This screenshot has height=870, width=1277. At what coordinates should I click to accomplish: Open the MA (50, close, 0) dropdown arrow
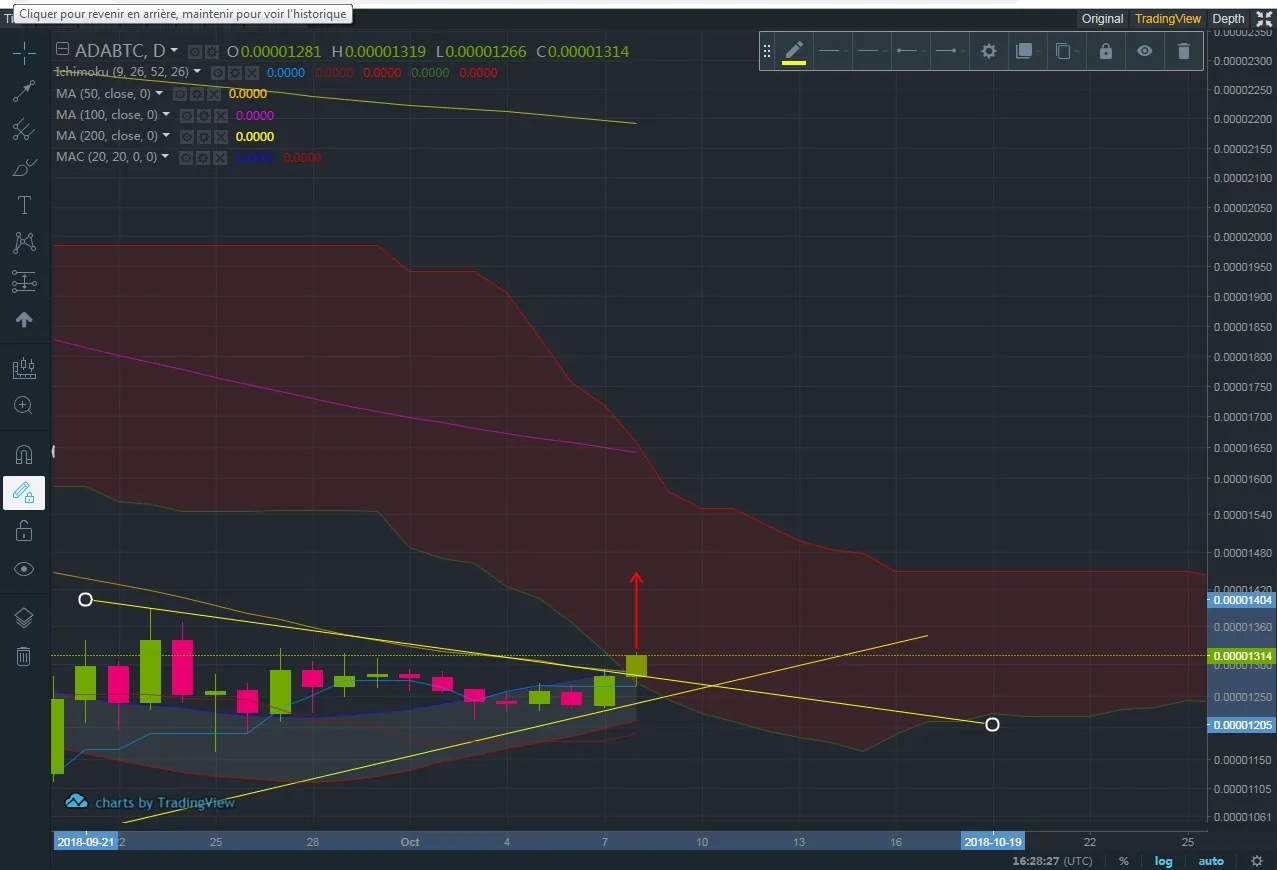tap(160, 93)
